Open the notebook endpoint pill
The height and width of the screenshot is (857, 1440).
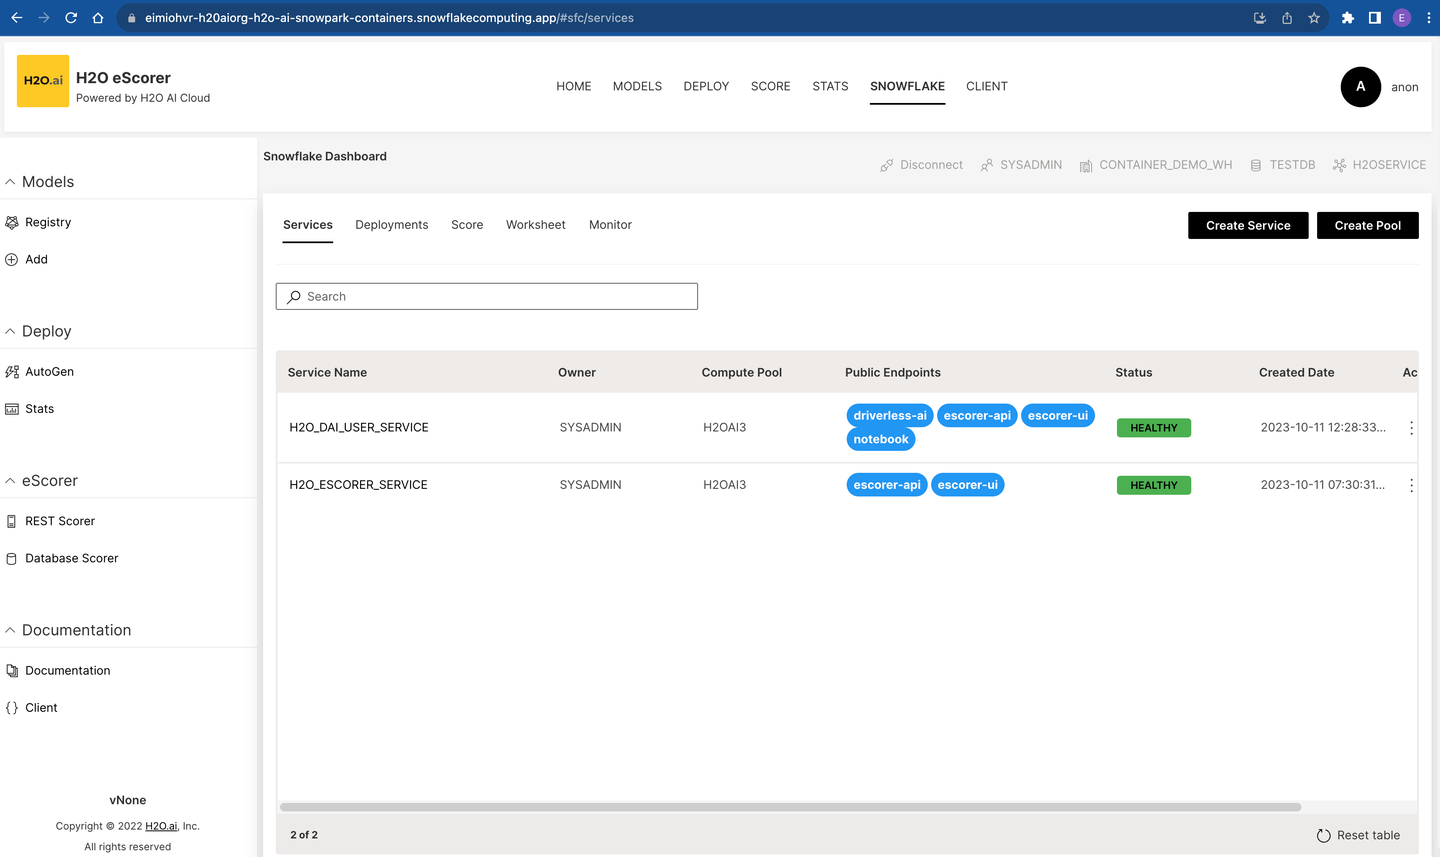click(881, 439)
